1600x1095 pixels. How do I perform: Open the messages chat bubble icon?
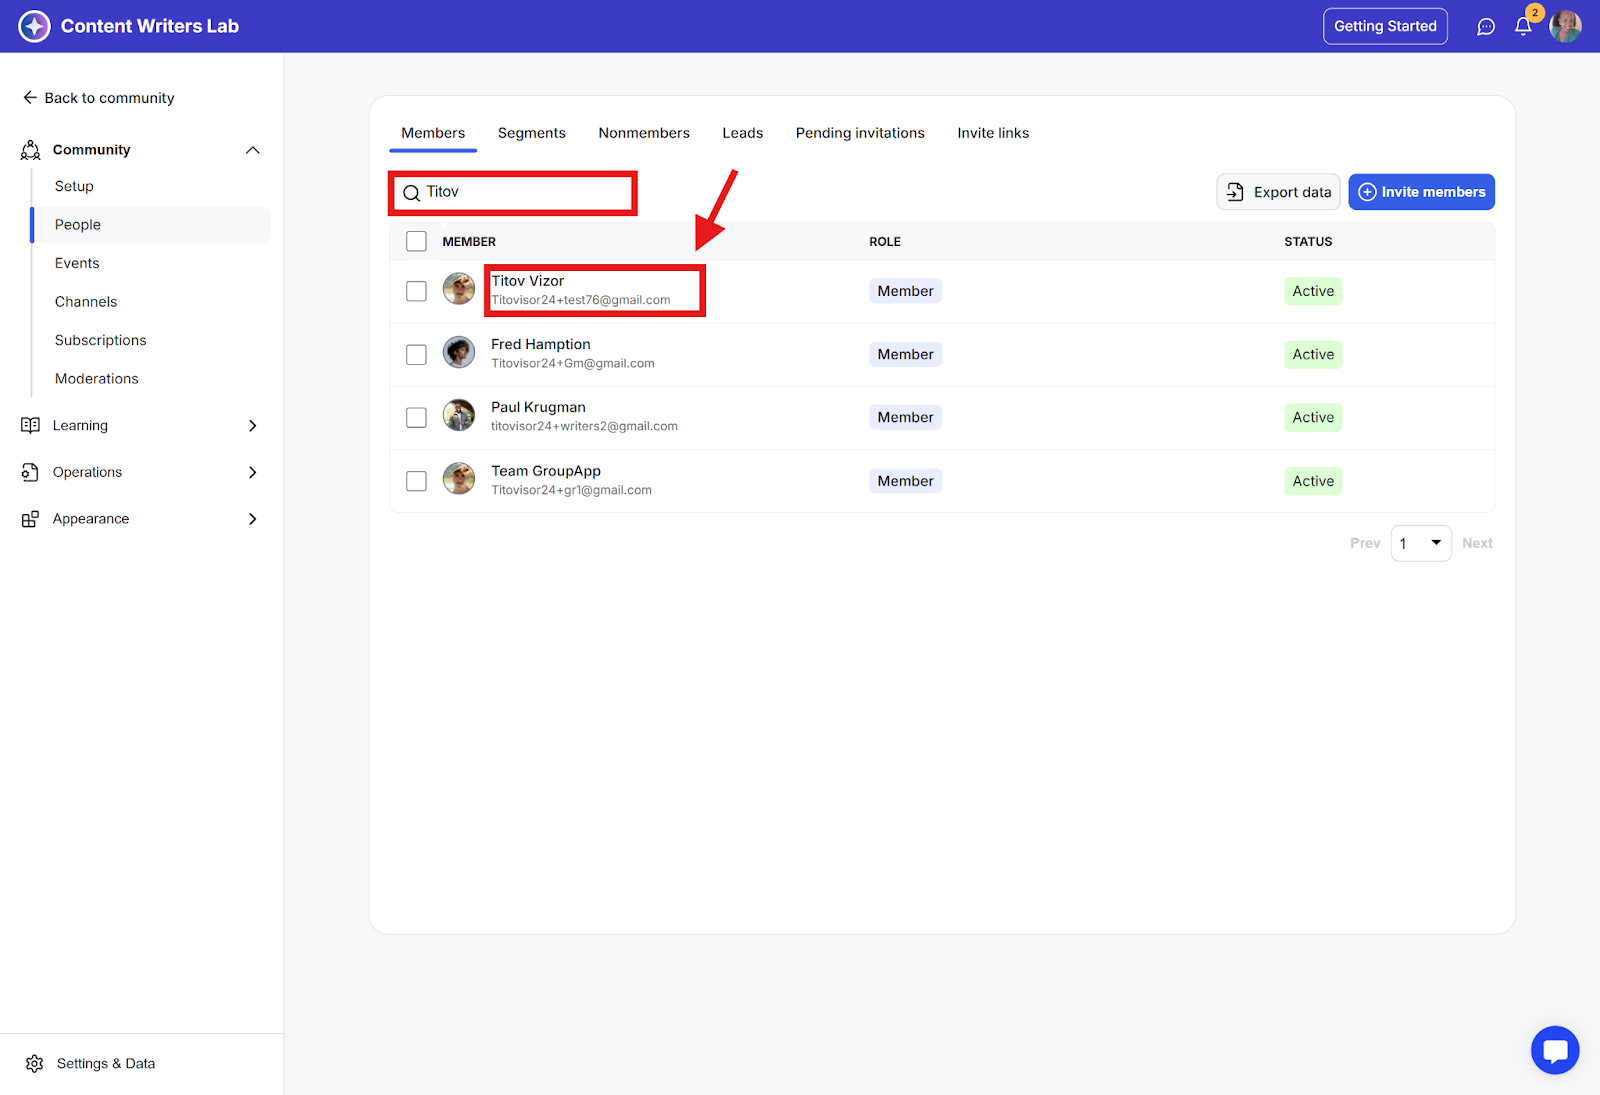pos(1486,27)
